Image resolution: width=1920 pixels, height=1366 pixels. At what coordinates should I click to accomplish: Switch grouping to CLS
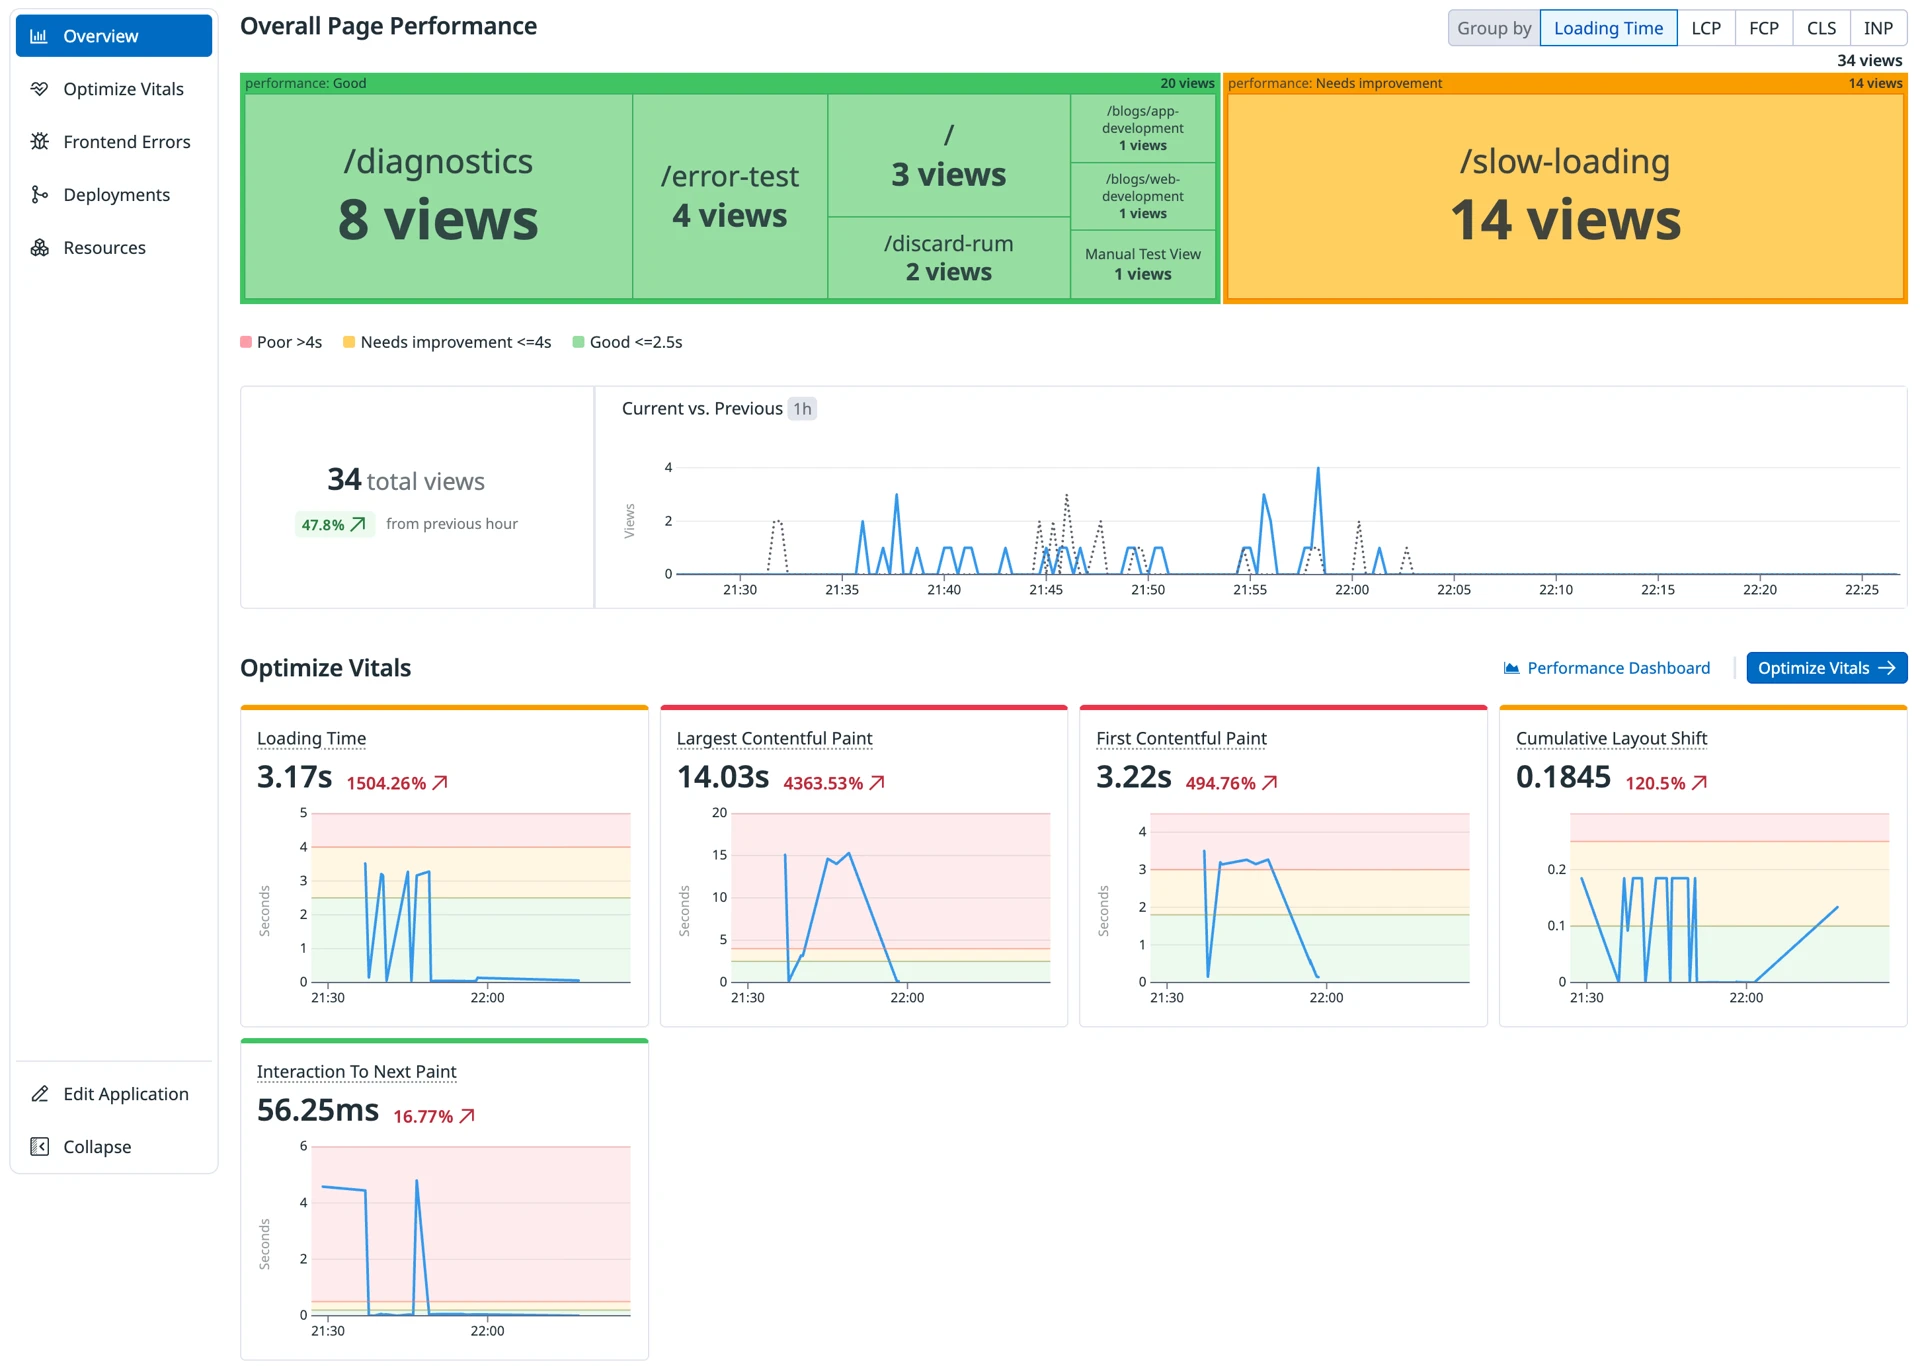click(1820, 28)
